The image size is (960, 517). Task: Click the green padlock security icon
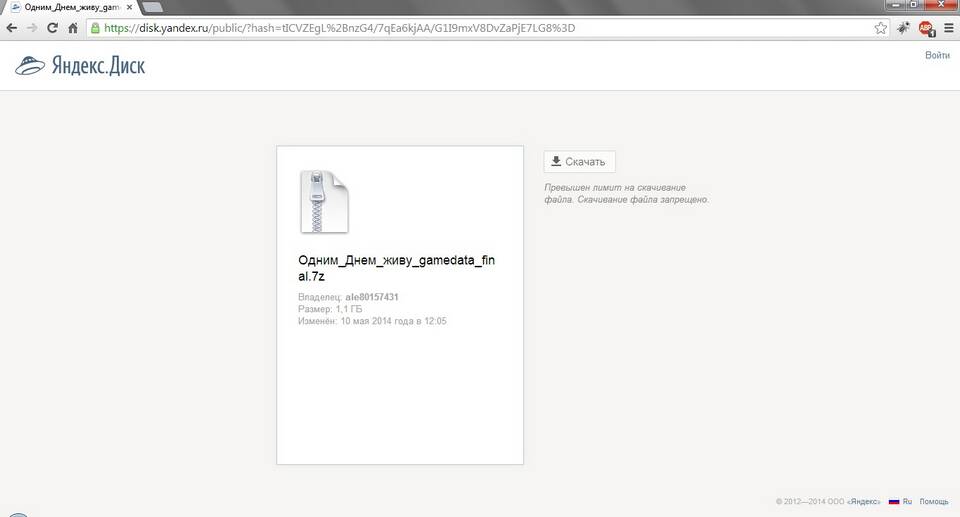coord(96,28)
